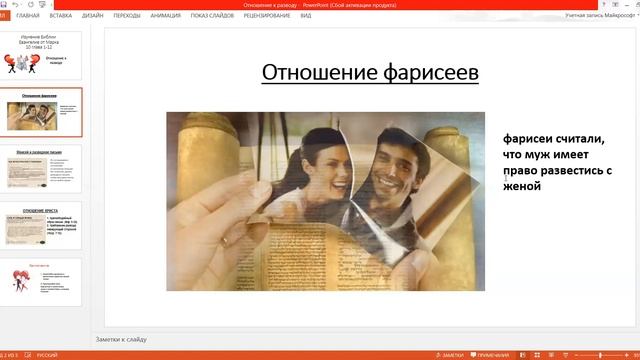Open the ПОКАЗ СЛАЙДОВ ribbon tab

[212, 16]
